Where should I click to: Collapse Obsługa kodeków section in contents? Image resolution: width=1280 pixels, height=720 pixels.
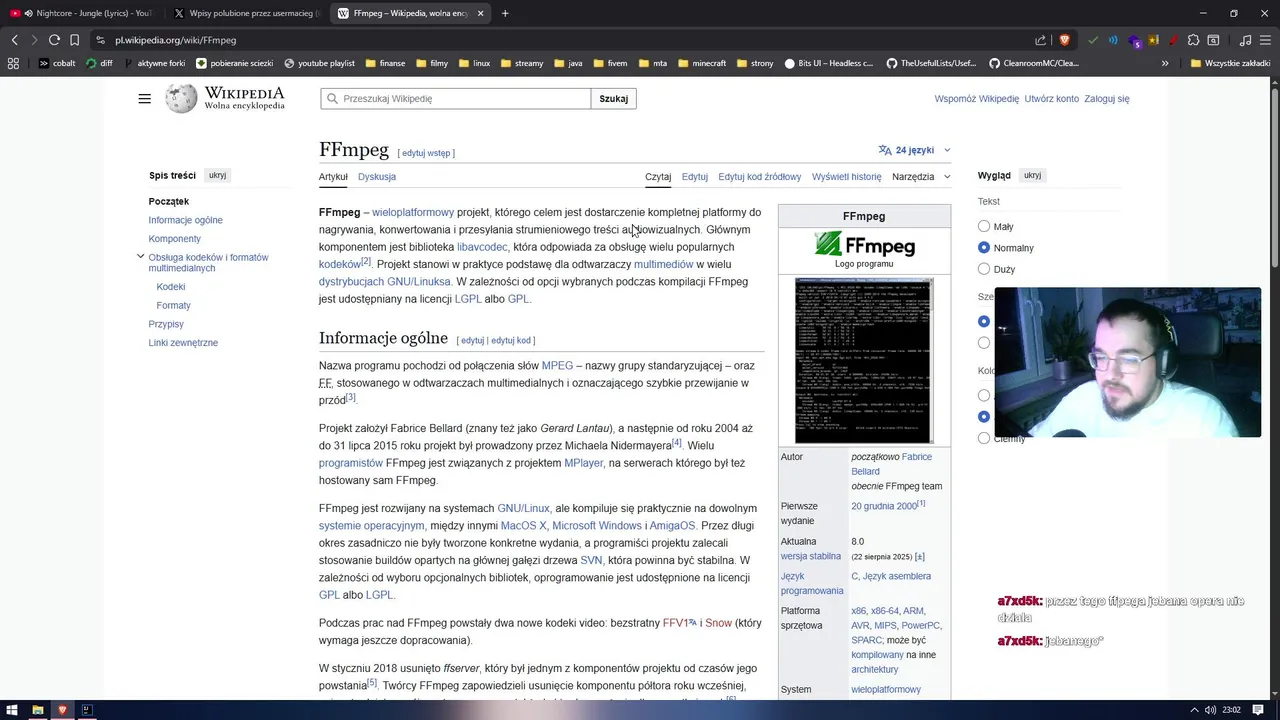pos(140,257)
